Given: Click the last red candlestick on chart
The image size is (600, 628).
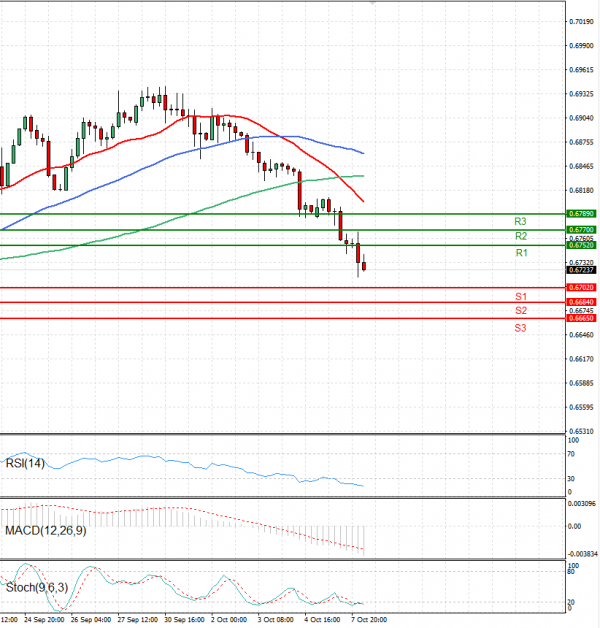Looking at the screenshot, I should (364, 266).
